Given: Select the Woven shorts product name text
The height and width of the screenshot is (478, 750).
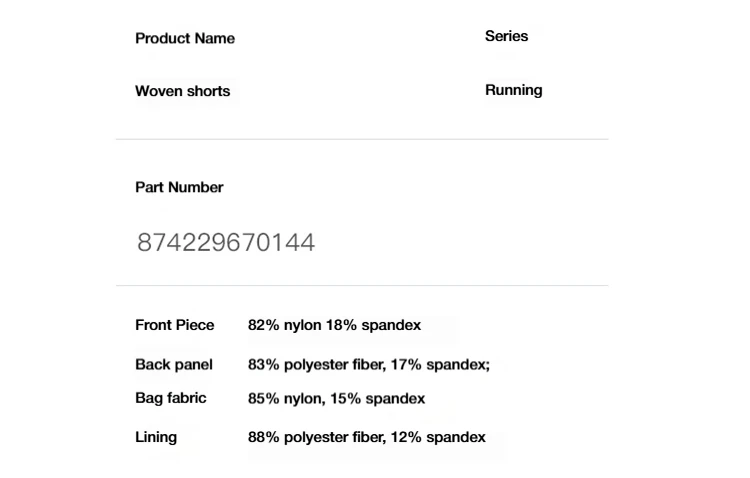Looking at the screenshot, I should [183, 91].
